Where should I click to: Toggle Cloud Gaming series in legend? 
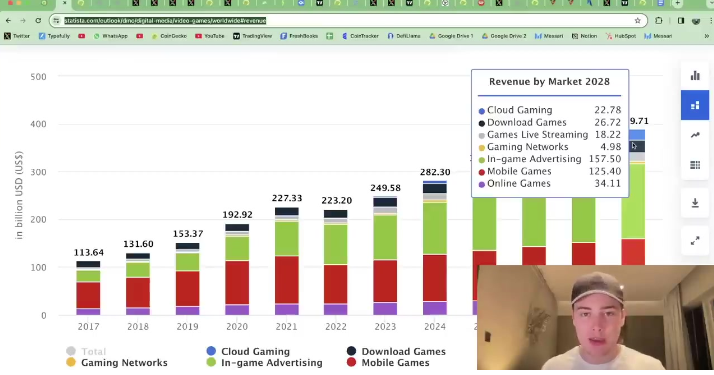(248, 351)
